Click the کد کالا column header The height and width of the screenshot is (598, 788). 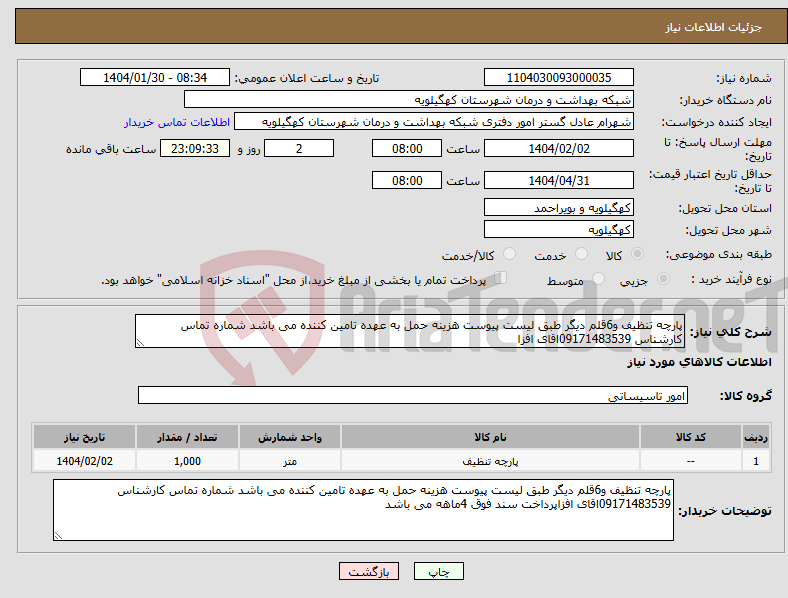[691, 437]
